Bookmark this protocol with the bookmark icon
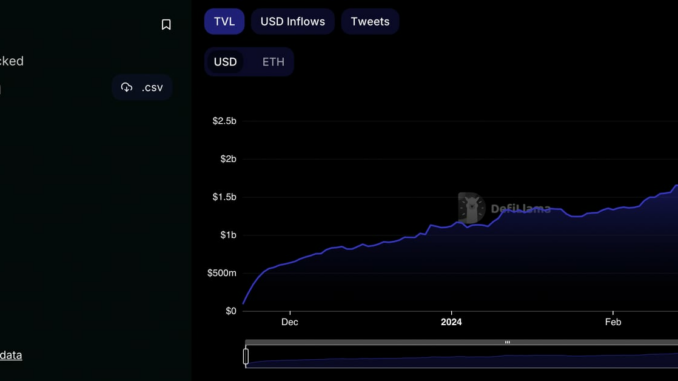 (166, 25)
